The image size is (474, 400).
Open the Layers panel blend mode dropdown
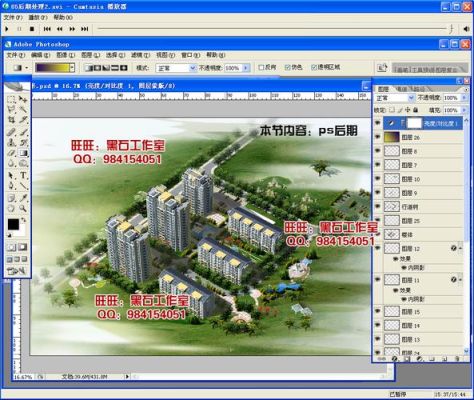[x=394, y=98]
